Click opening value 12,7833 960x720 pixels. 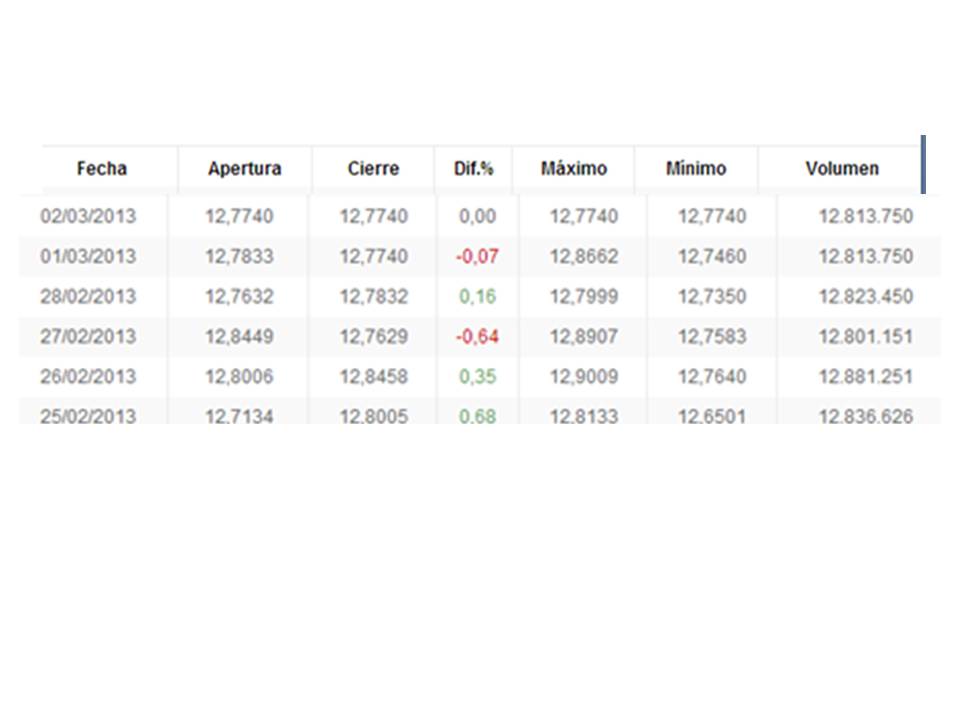[x=239, y=256]
